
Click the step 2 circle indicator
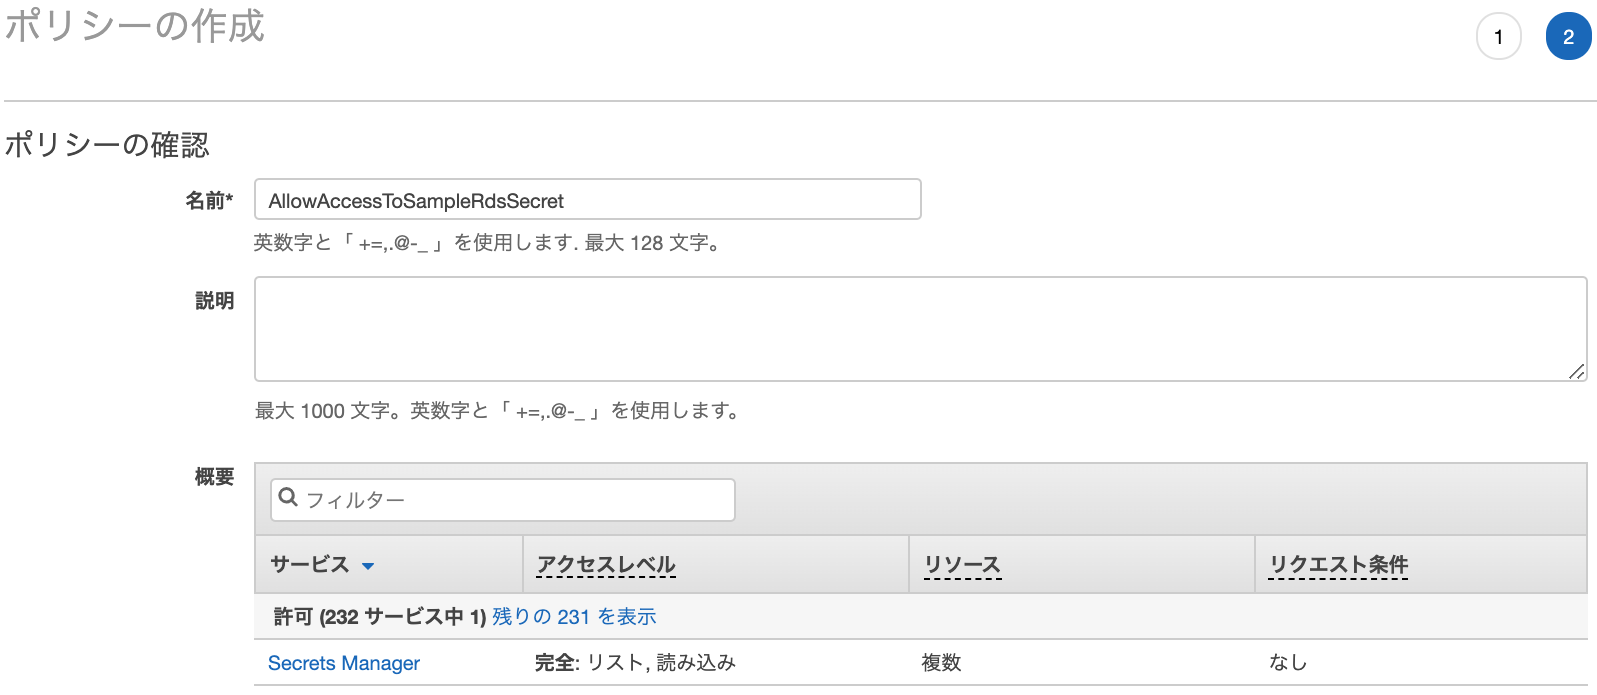[x=1569, y=36]
